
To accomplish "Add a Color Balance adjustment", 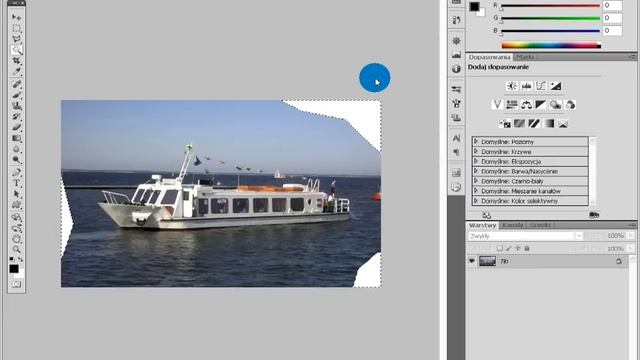I will pos(526,105).
